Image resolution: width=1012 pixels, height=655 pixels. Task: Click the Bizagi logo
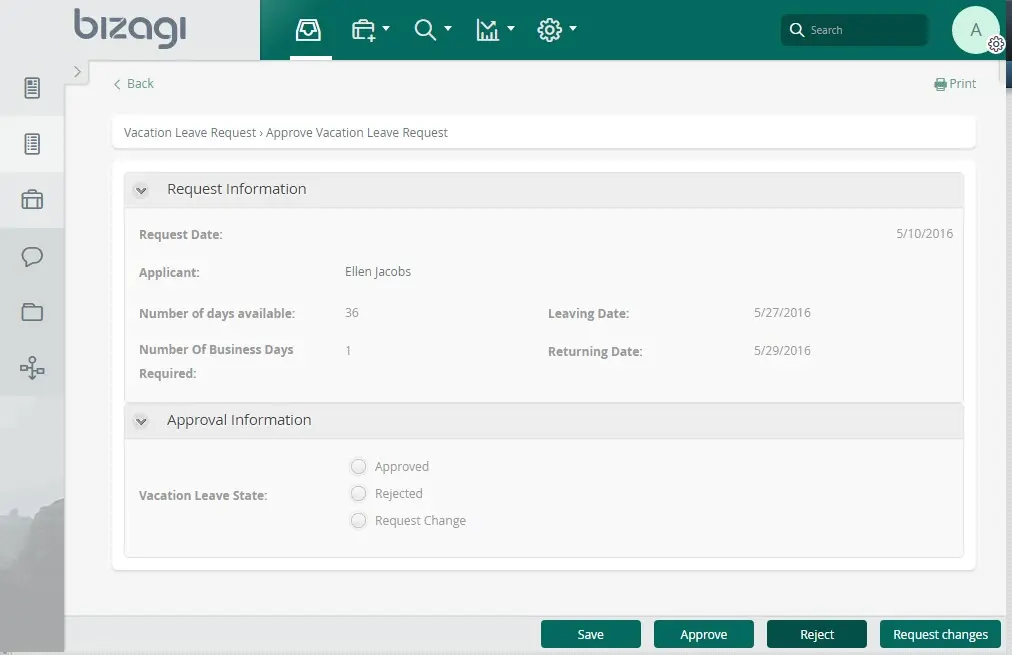[130, 28]
